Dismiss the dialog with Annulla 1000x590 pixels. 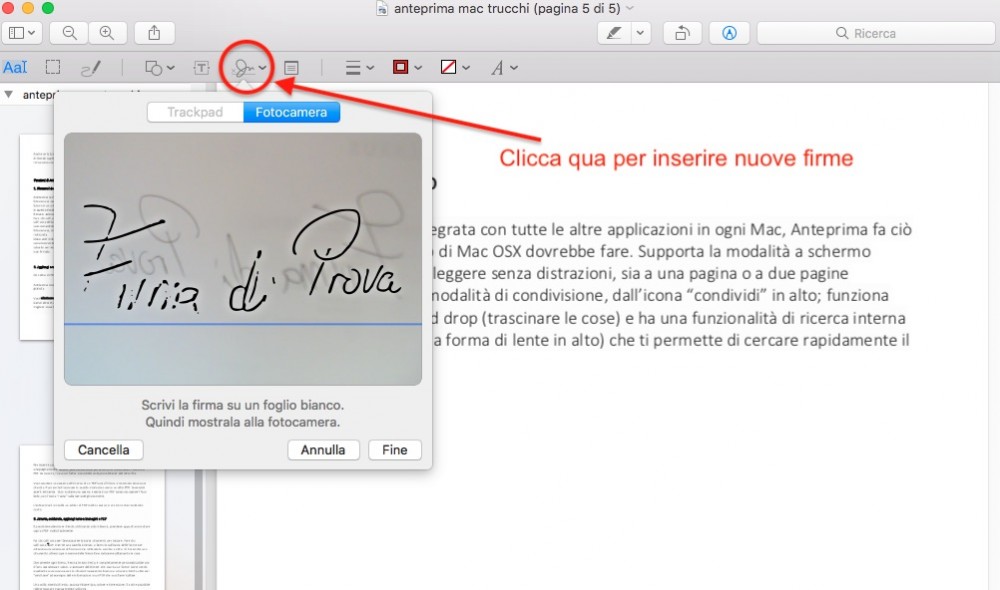click(323, 449)
